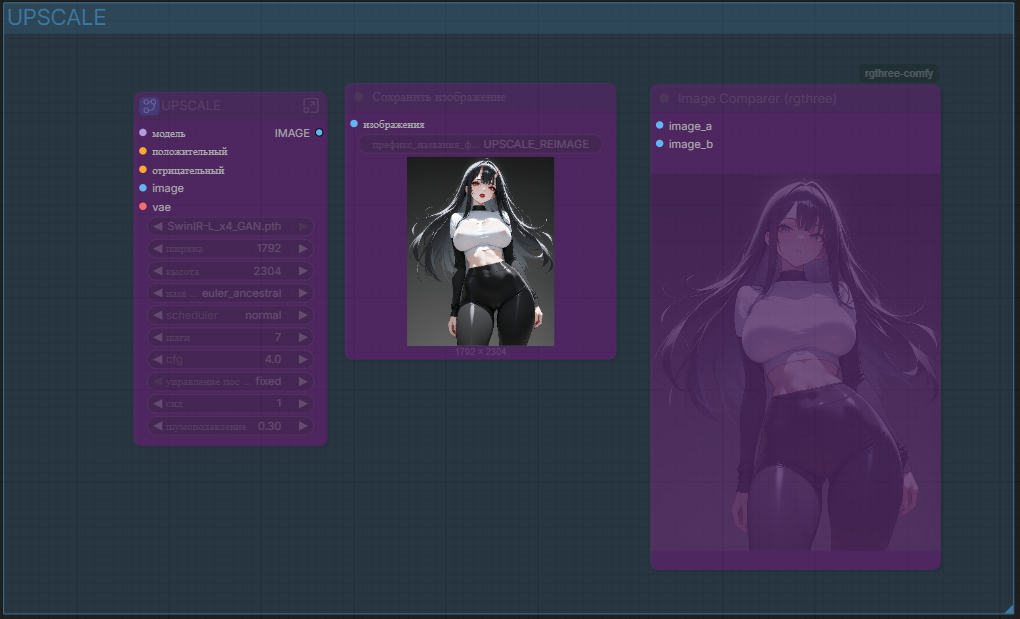Toggle collapse dot on Image Comparer node
The image size is (1020, 619).
(x=664, y=98)
